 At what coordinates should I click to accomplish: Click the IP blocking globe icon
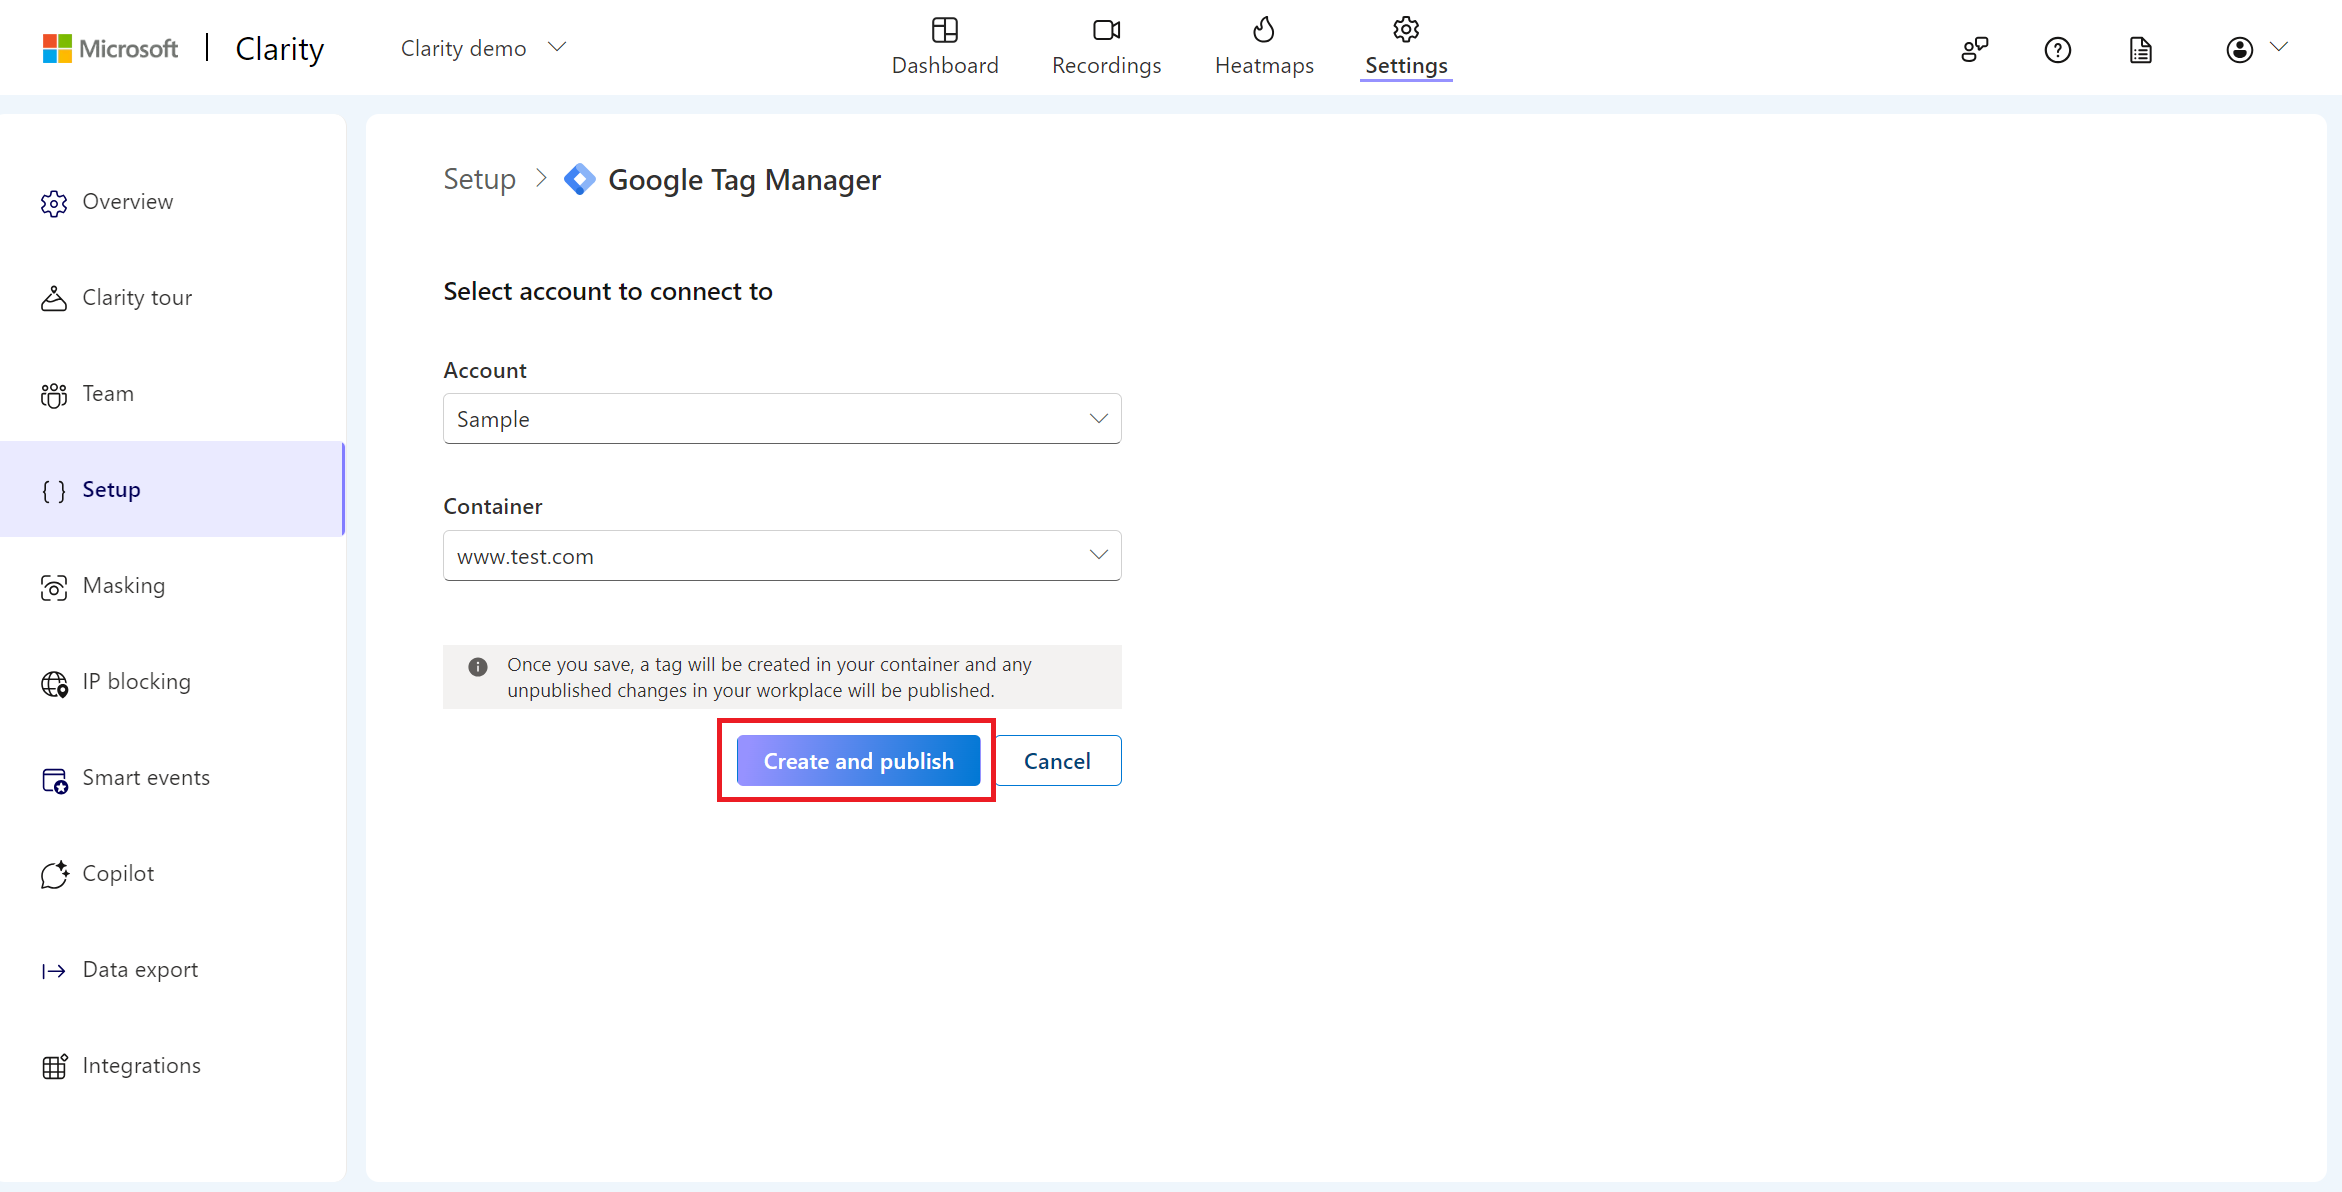pyautogui.click(x=54, y=683)
